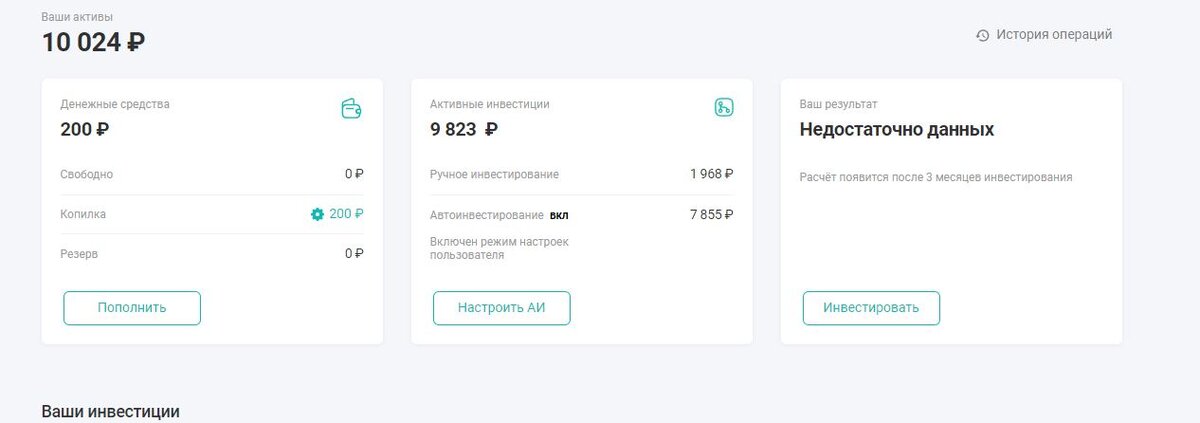Screen dimensions: 1200x423
Task: Open the История операций link
Action: pyautogui.click(x=1053, y=35)
